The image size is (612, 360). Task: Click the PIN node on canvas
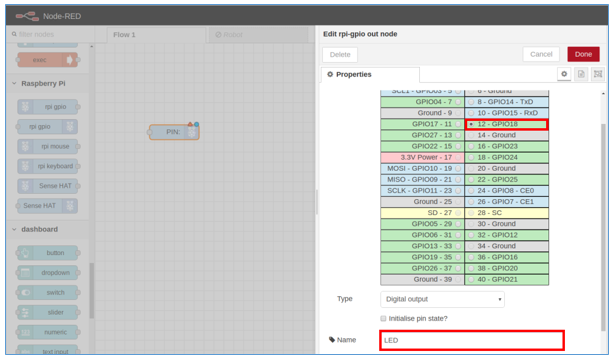coord(174,132)
